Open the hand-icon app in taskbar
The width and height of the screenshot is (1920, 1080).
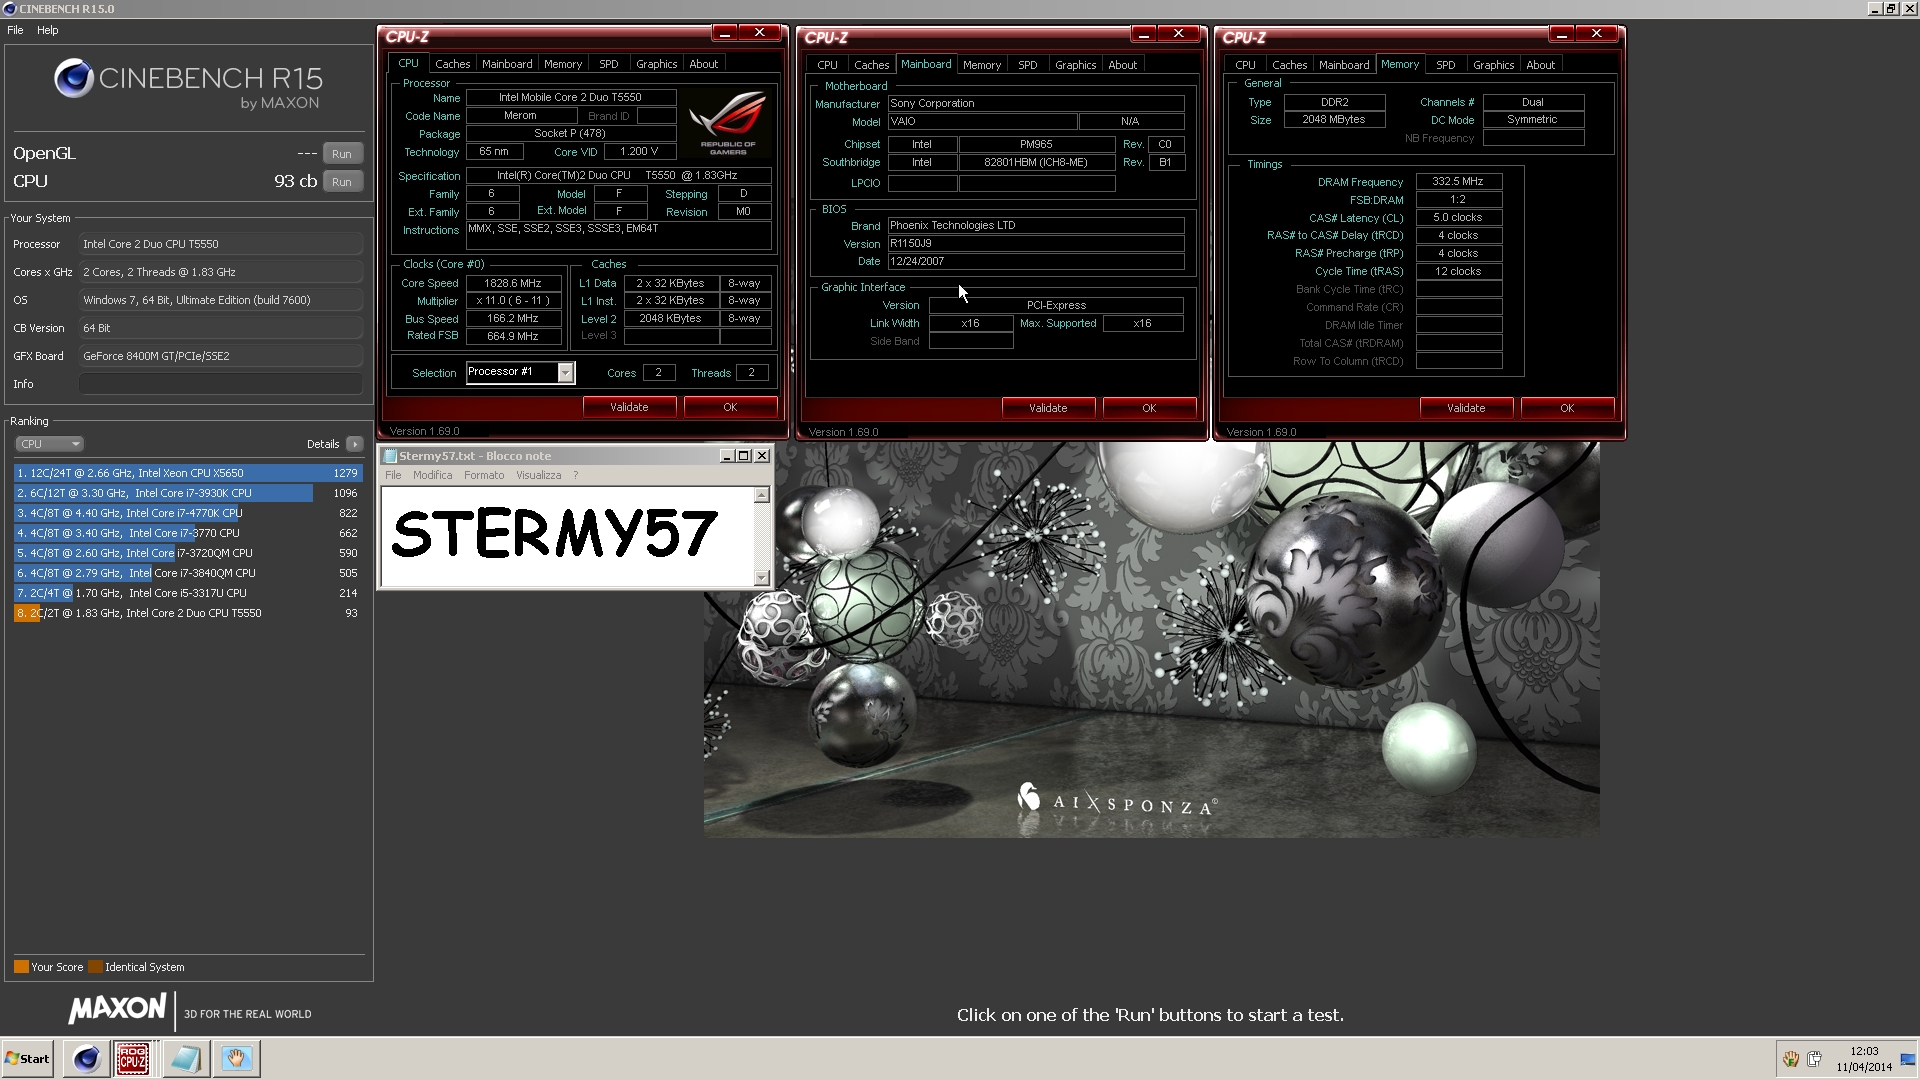coord(237,1058)
